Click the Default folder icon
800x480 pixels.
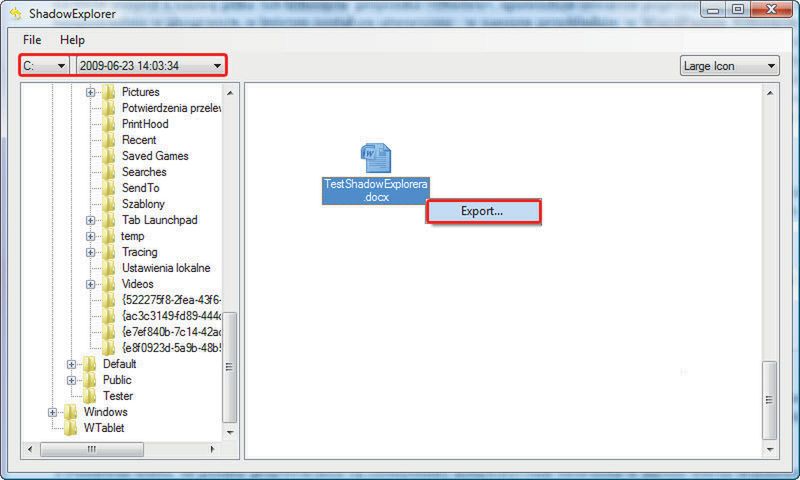click(x=89, y=364)
